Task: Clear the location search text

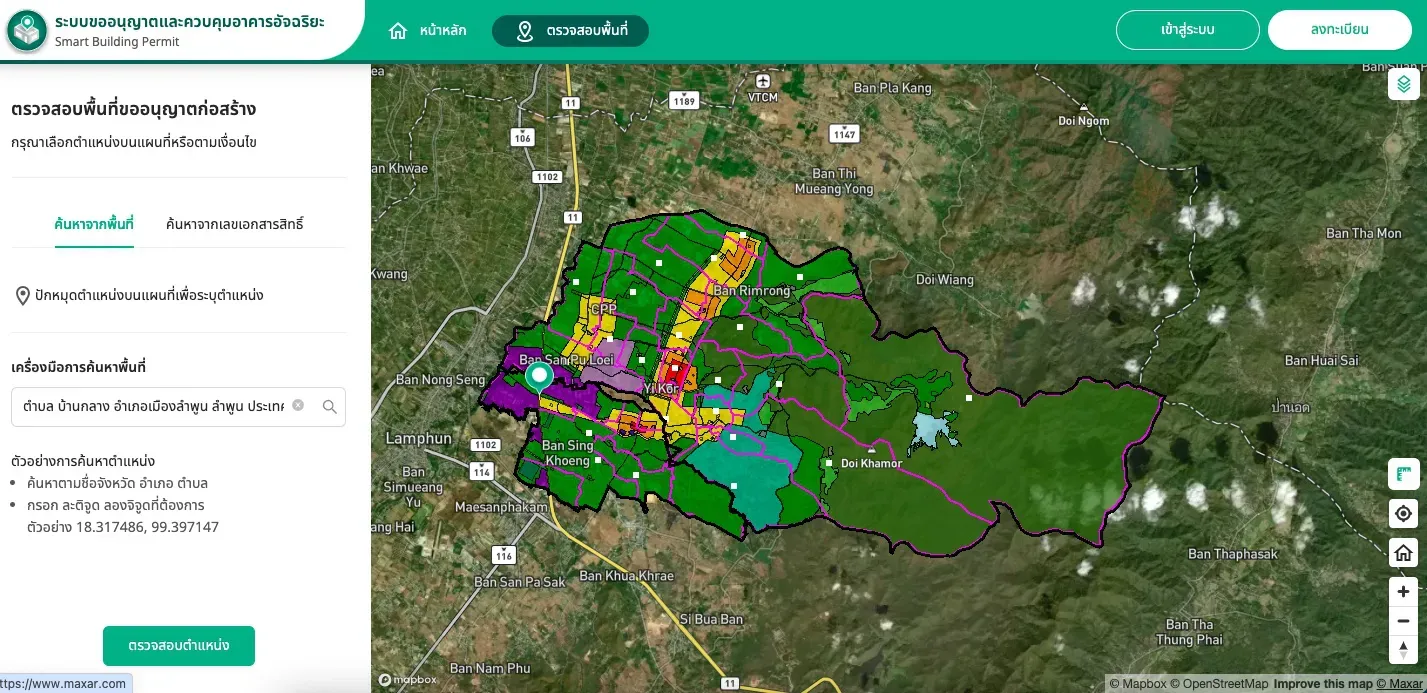Action: click(x=298, y=406)
